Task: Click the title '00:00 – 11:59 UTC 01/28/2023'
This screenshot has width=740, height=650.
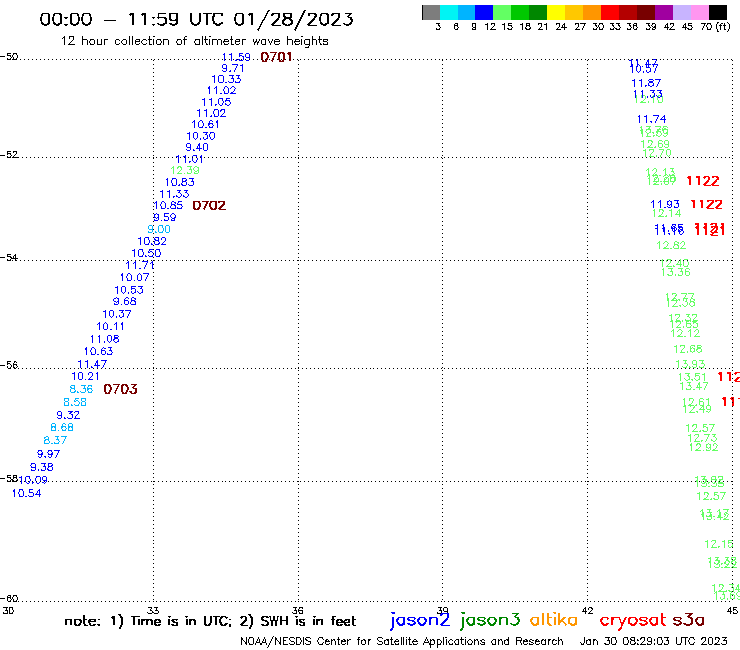Action: 196,19
